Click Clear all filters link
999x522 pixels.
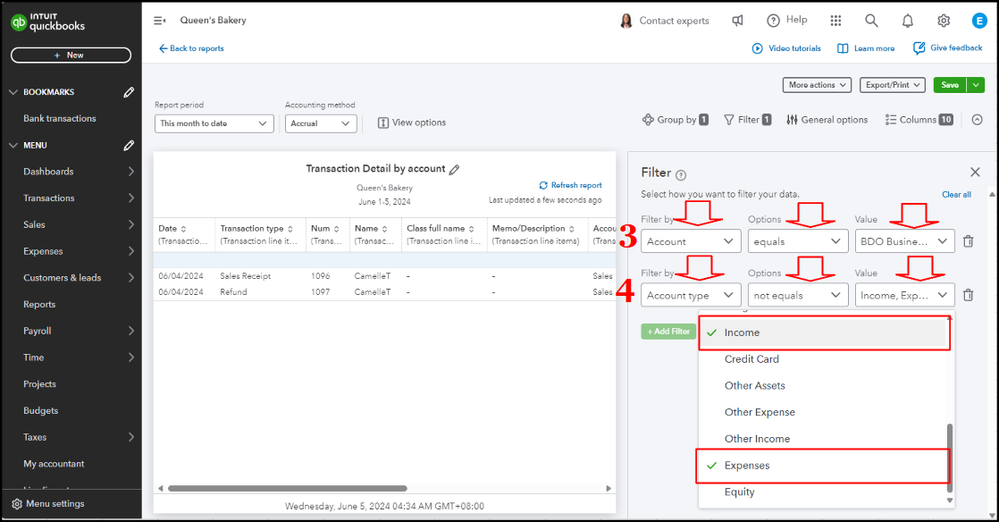coord(956,194)
